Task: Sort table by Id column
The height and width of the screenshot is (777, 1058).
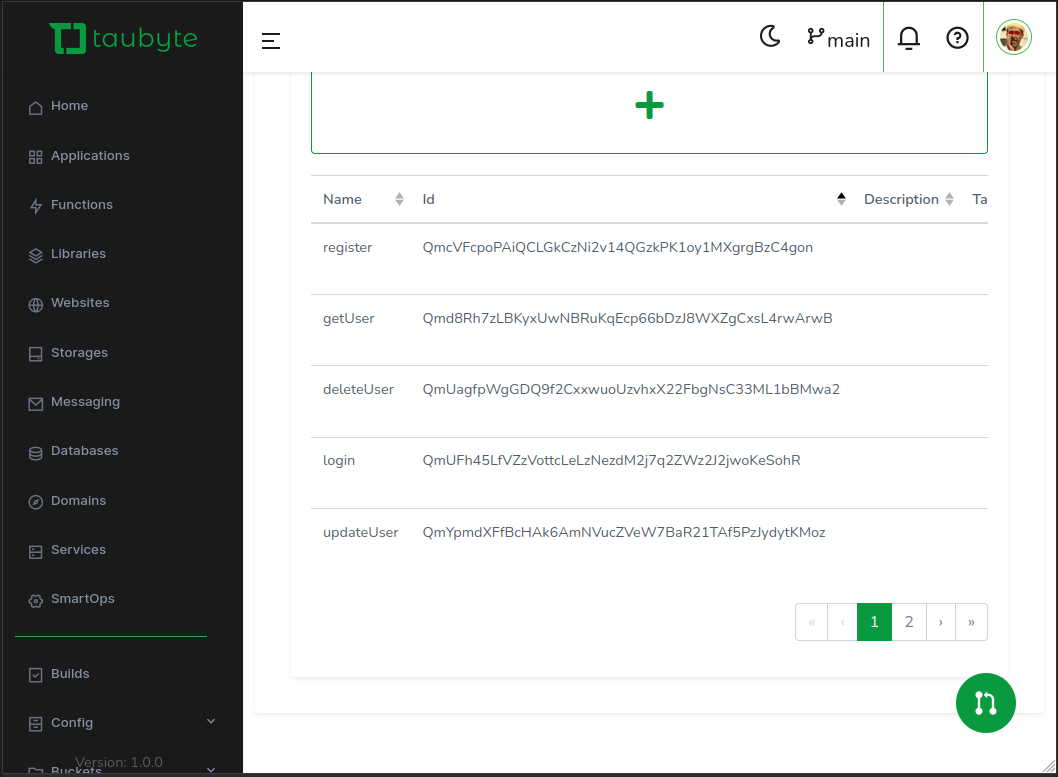Action: [841, 199]
